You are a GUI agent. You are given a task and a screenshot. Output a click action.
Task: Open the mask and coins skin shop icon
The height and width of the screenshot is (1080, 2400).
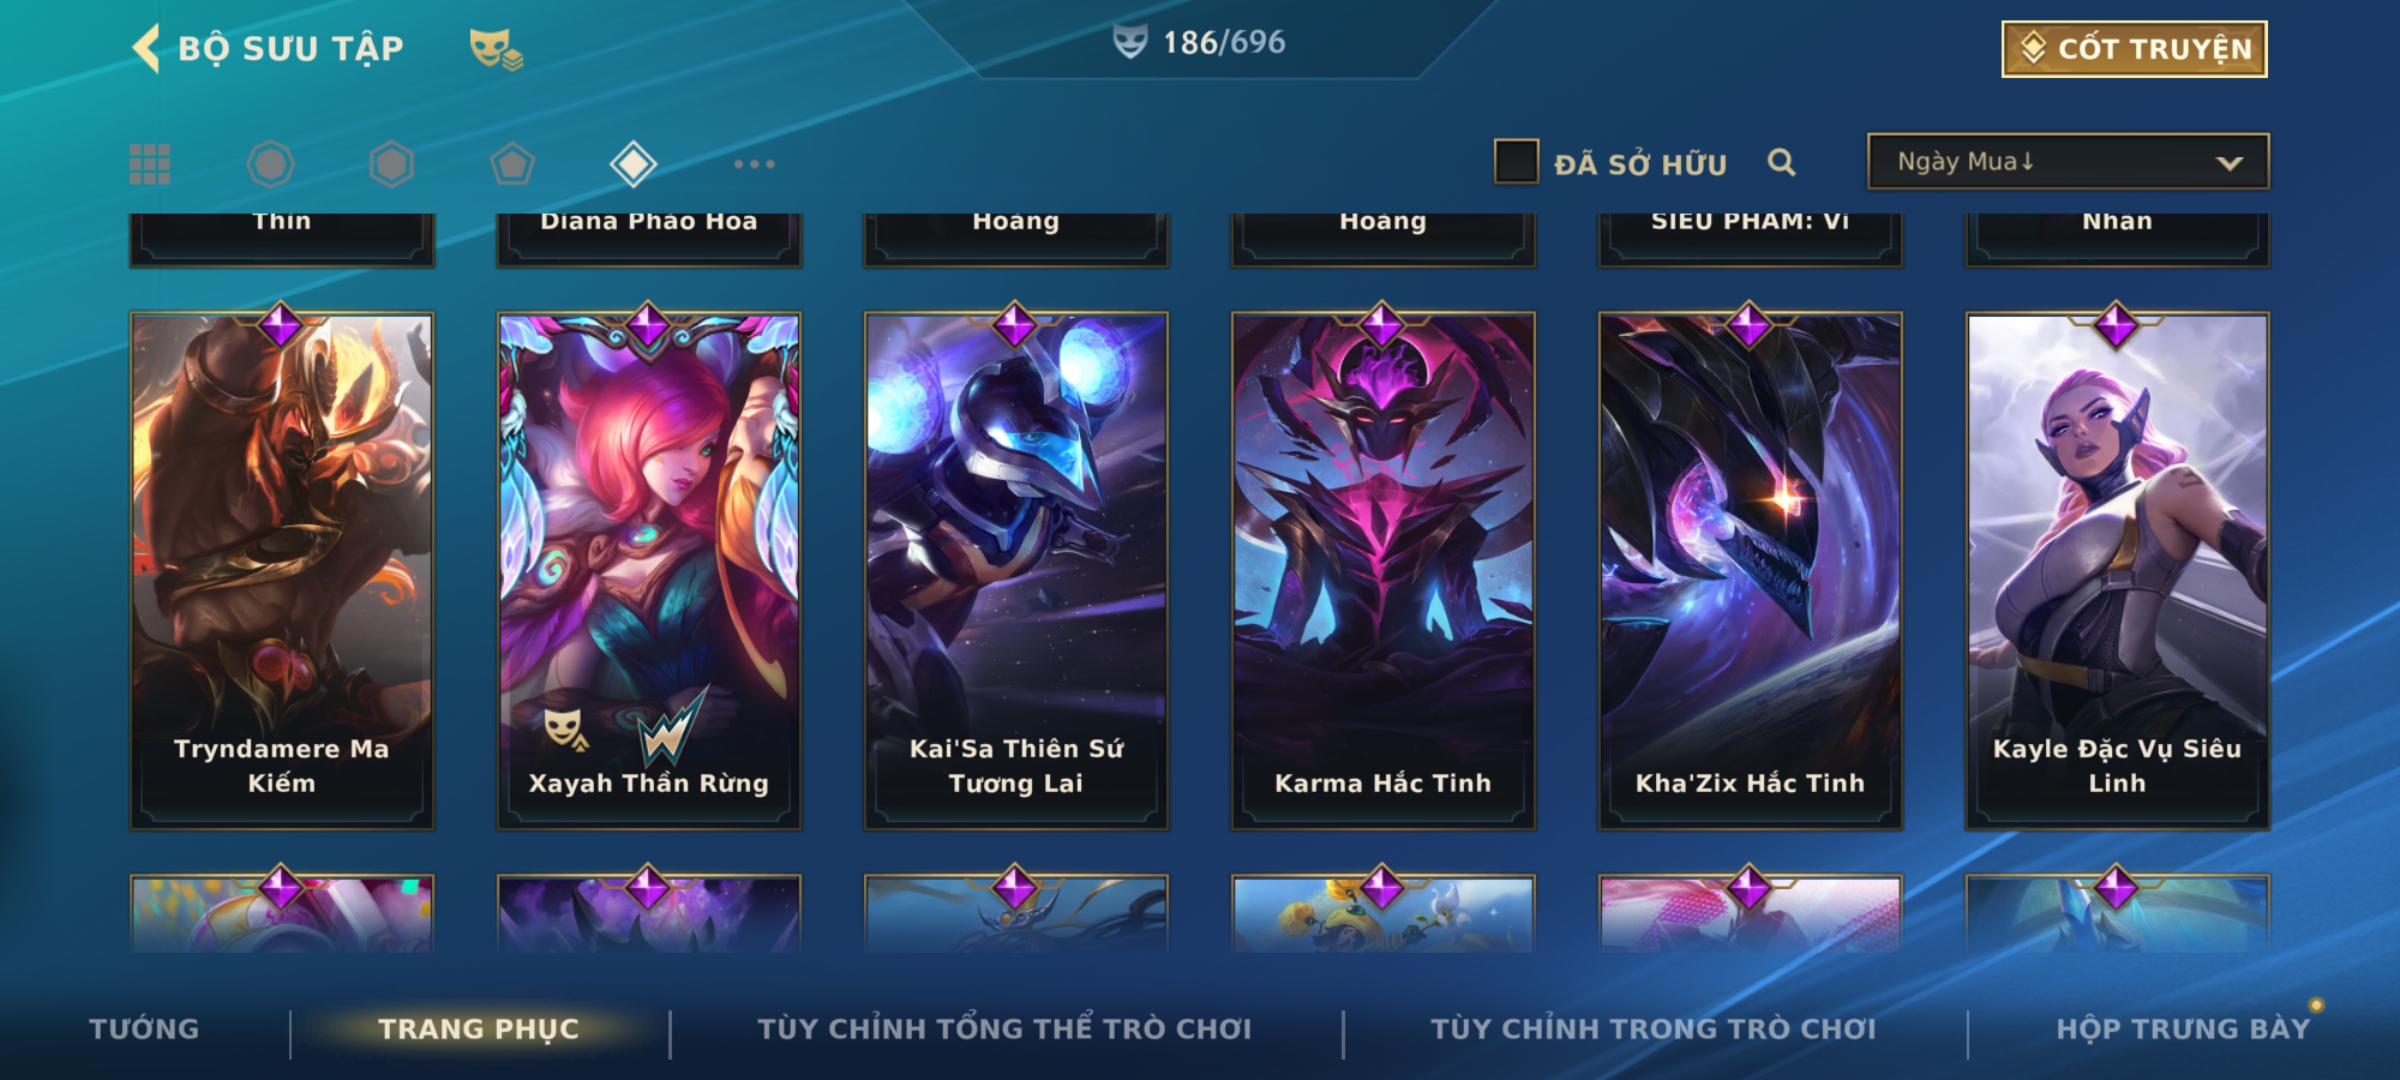point(497,49)
